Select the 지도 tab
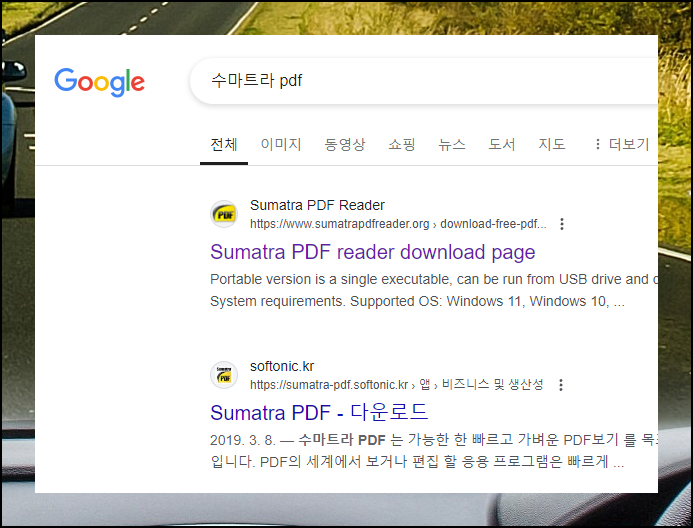 click(552, 144)
